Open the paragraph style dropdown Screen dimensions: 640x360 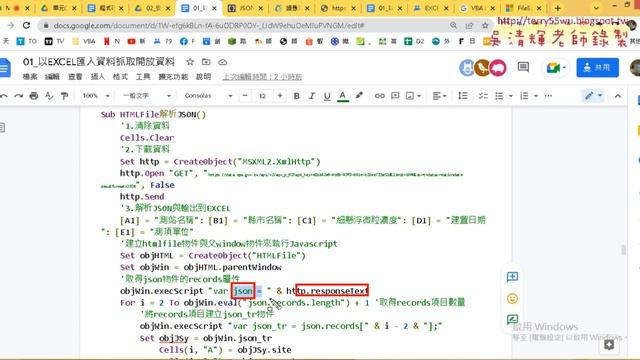147,96
